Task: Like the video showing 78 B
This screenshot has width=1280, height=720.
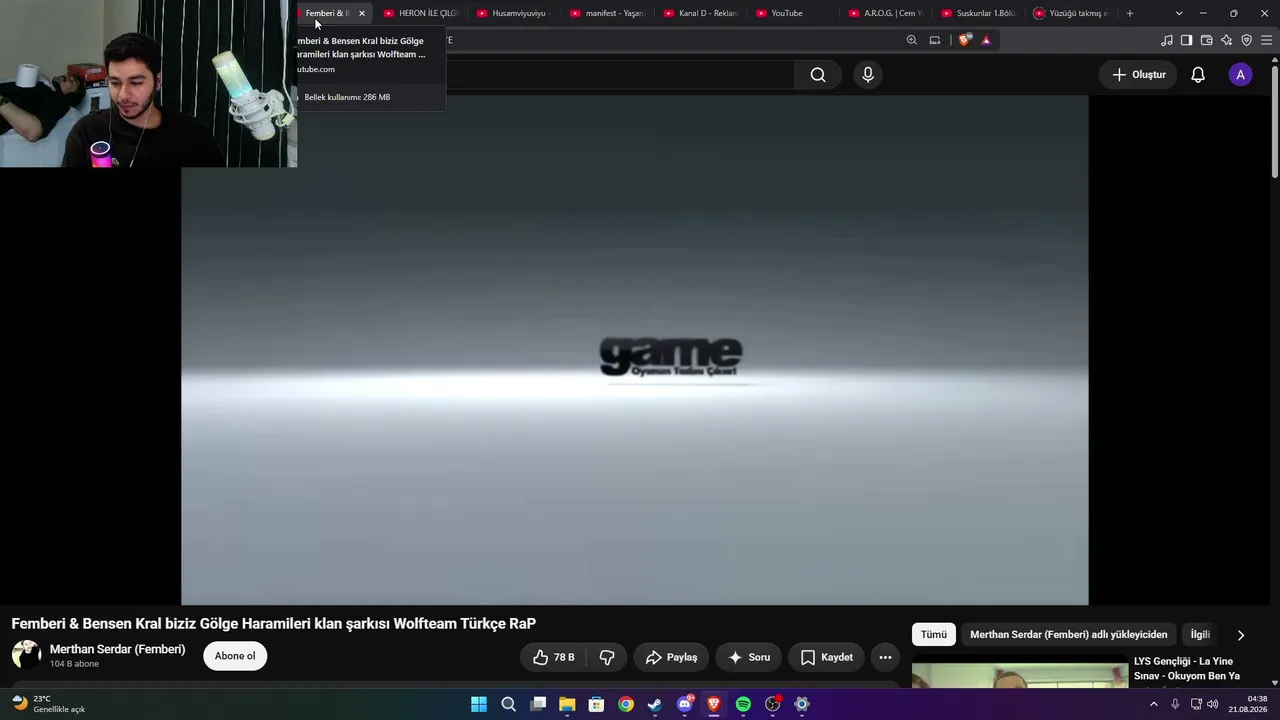Action: pos(553,657)
